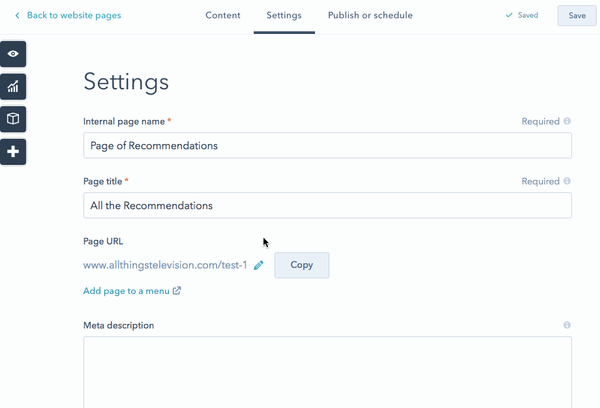
Task: Open the page preview eye icon
Action: 13,54
